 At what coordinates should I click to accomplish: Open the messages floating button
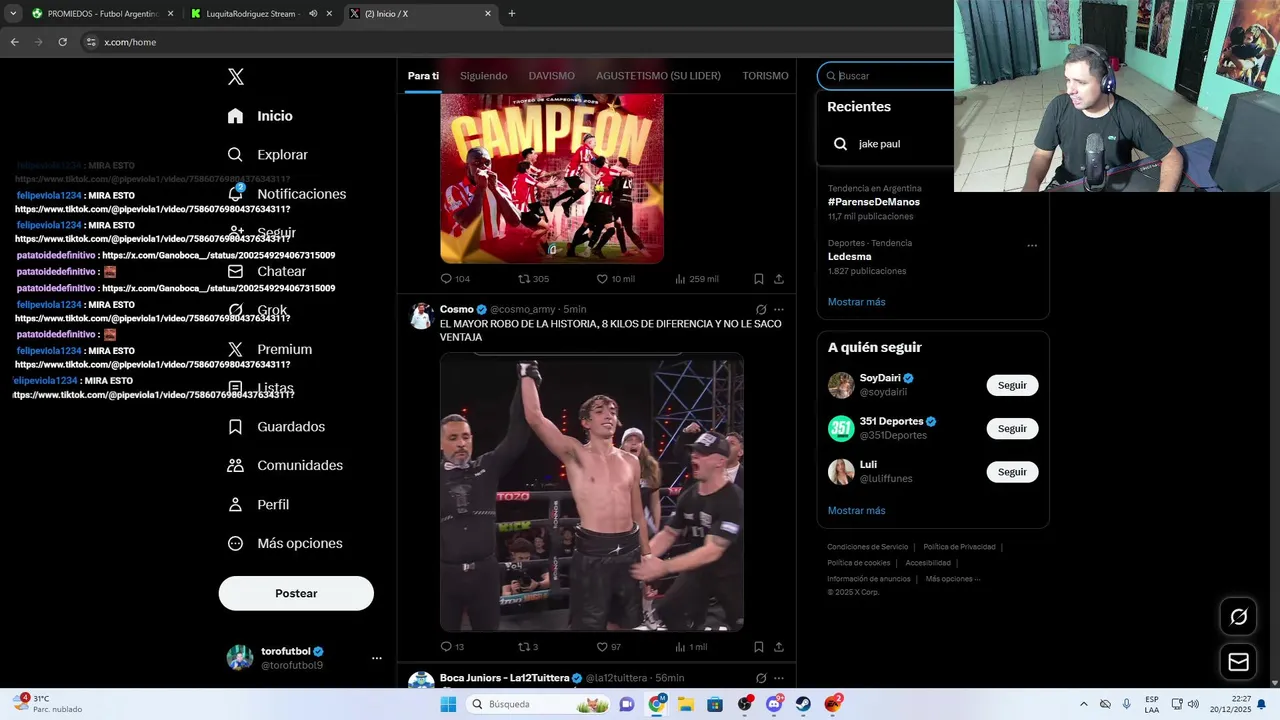[x=1238, y=662]
